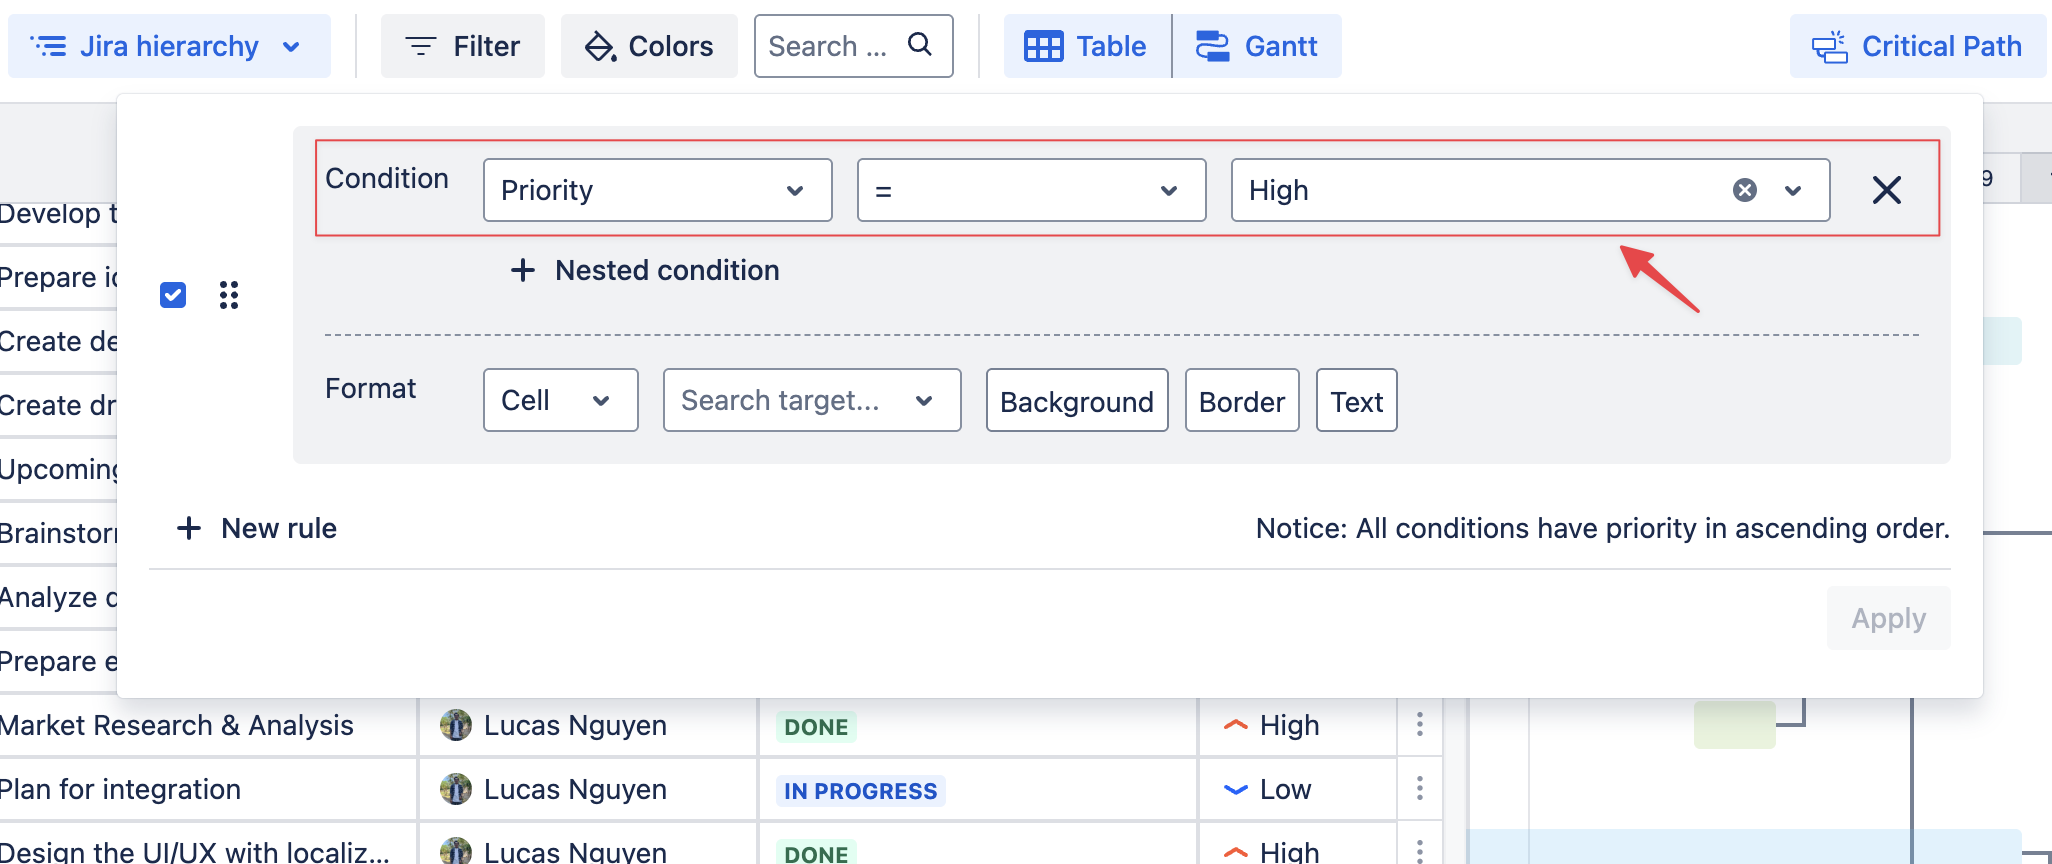The image size is (2052, 864).
Task: Open the Background color format option
Action: coord(1076,401)
